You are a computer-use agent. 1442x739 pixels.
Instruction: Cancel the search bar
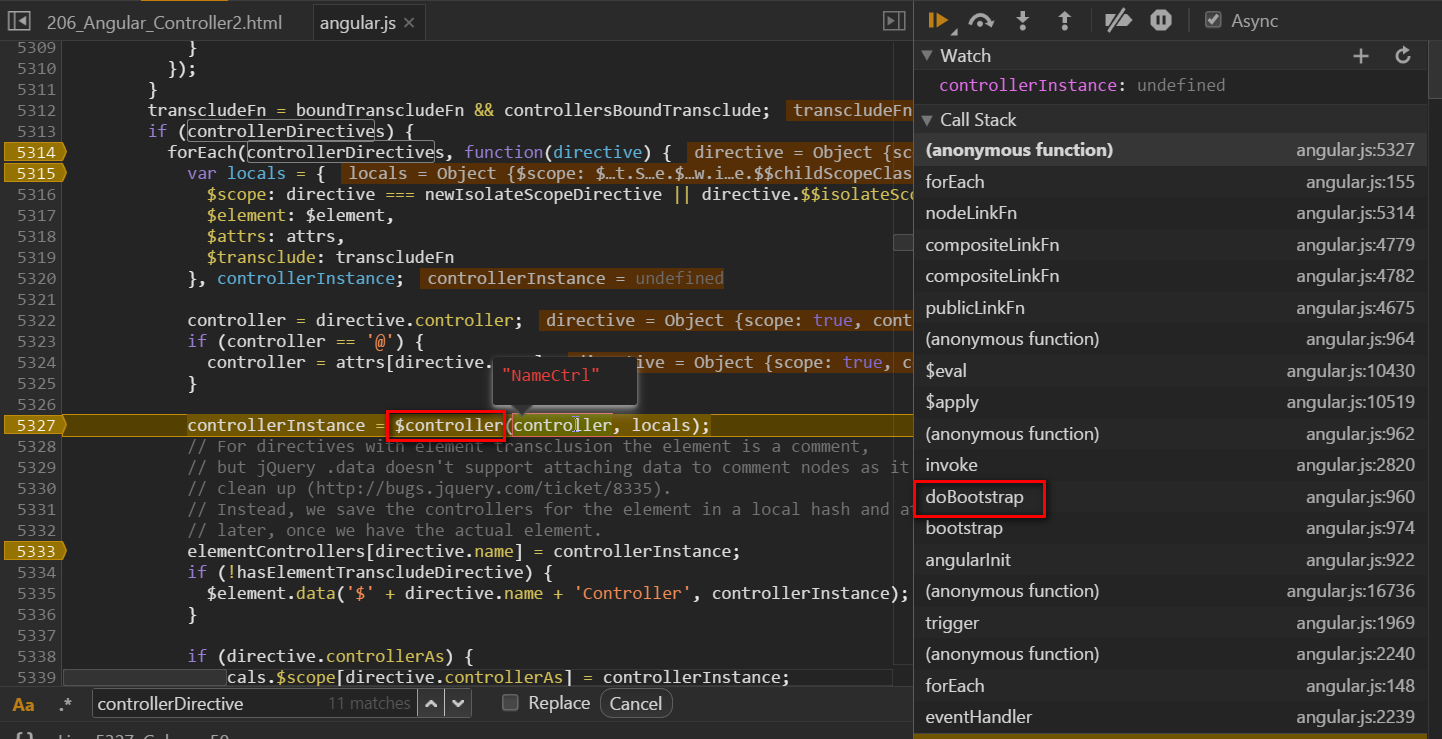pos(636,703)
